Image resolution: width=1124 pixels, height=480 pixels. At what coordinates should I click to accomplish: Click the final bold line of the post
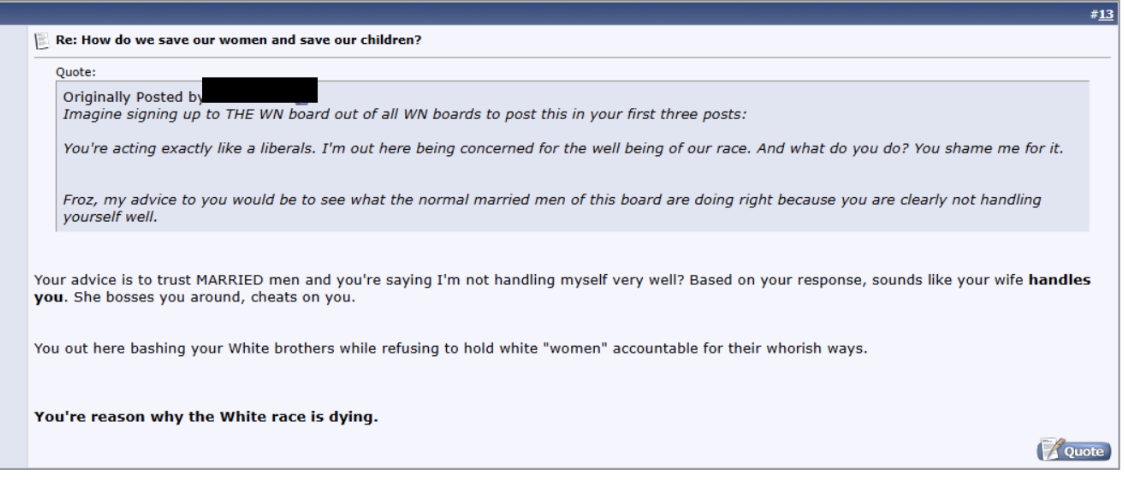206,416
